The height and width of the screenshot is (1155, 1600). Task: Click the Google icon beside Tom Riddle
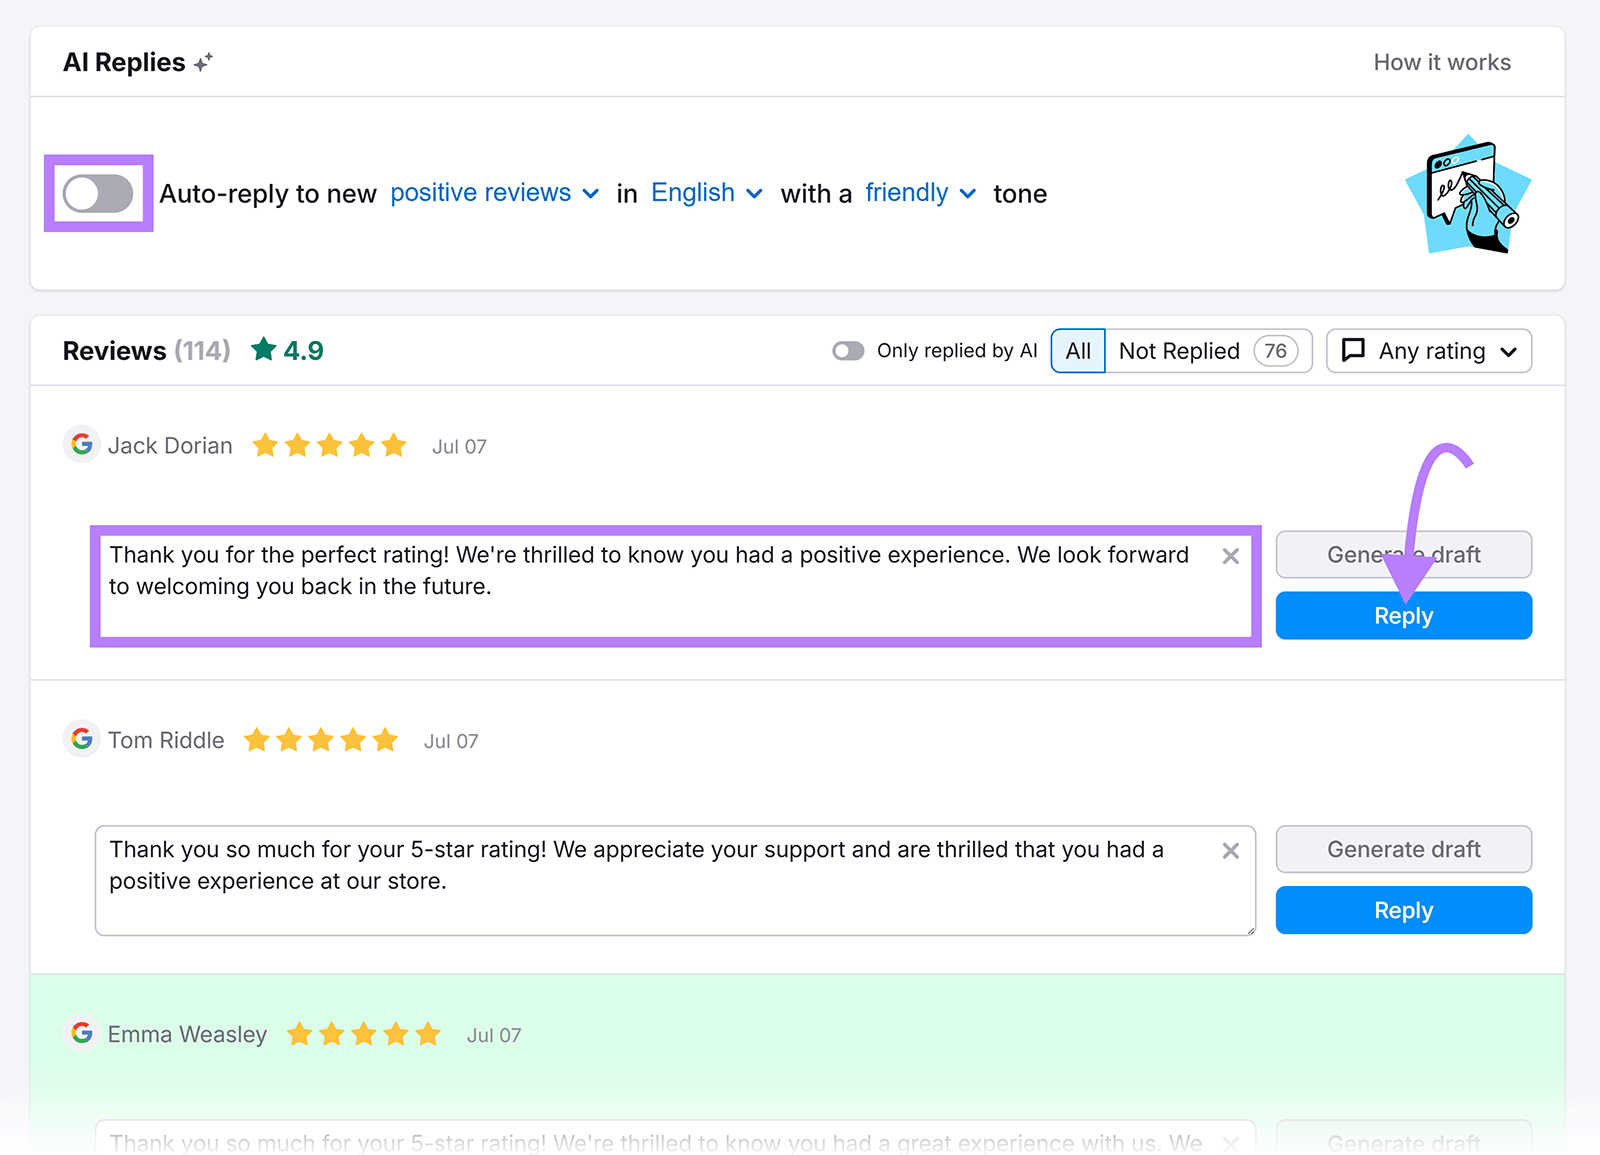82,740
